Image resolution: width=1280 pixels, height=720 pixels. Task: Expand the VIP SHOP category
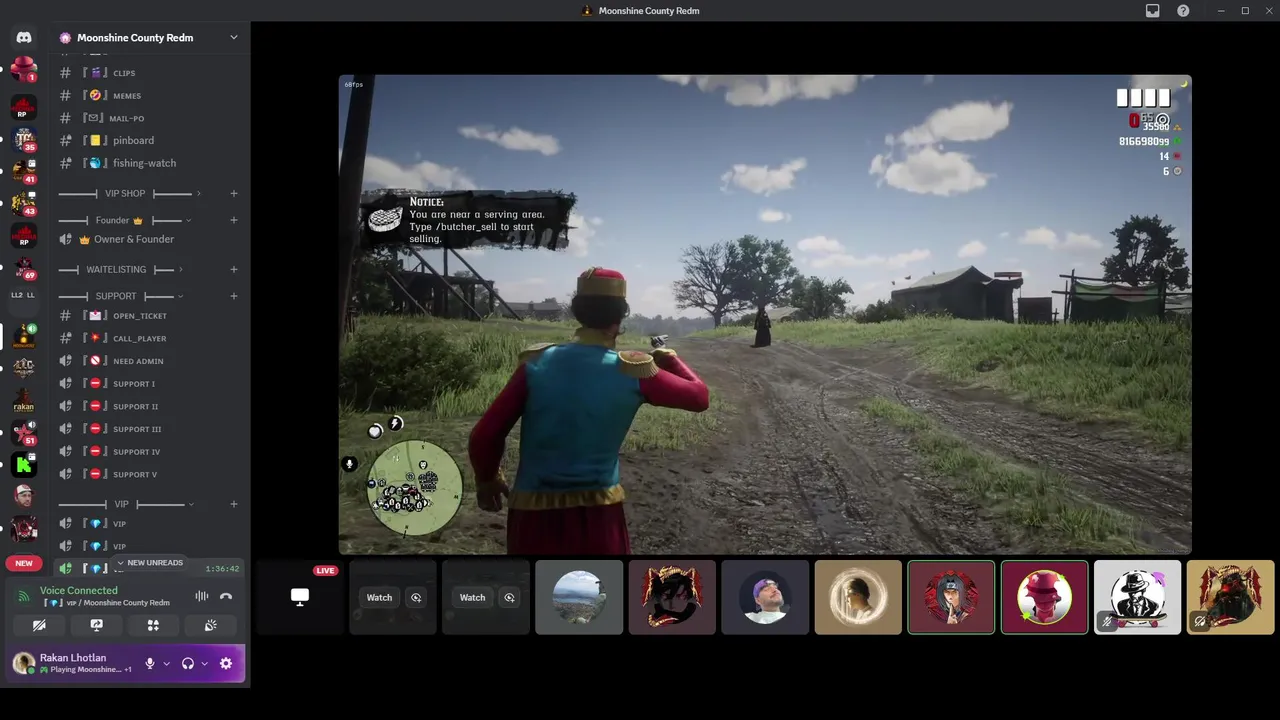click(x=125, y=194)
